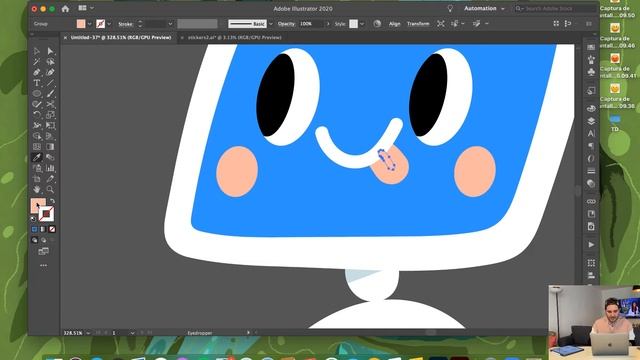Select the Direct Selection tool
This screenshot has width=640, height=360.
click(x=50, y=51)
